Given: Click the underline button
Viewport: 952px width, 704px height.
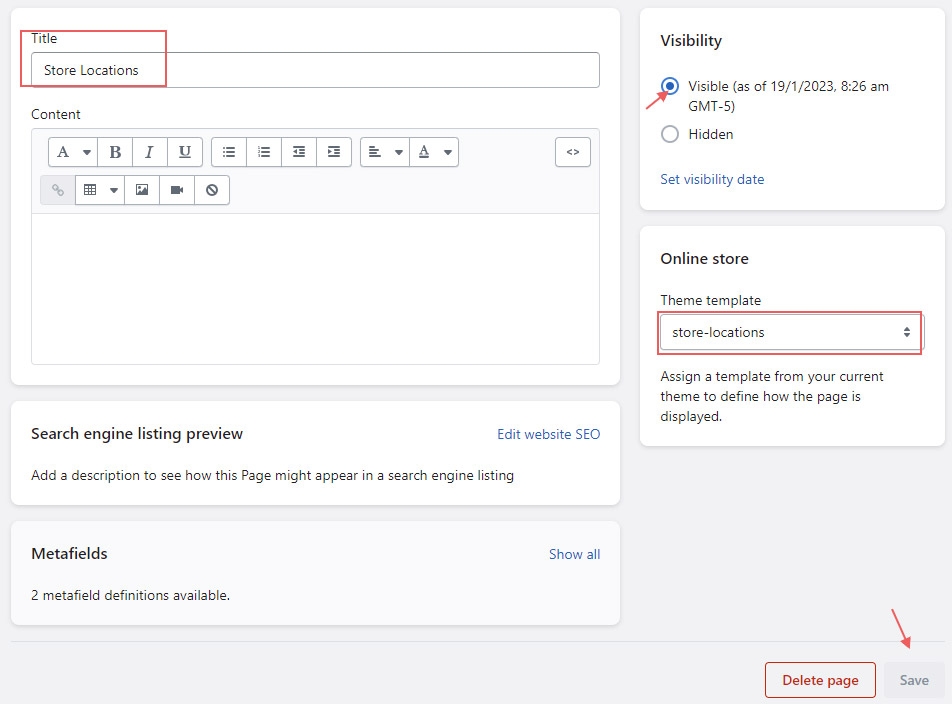Looking at the screenshot, I should click(185, 152).
